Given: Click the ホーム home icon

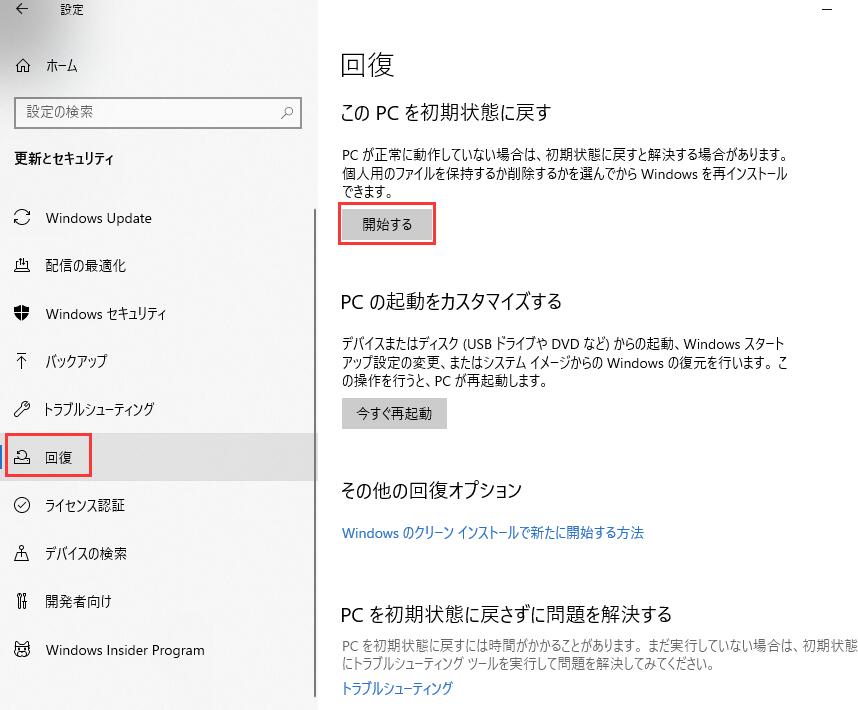Looking at the screenshot, I should [x=22, y=66].
